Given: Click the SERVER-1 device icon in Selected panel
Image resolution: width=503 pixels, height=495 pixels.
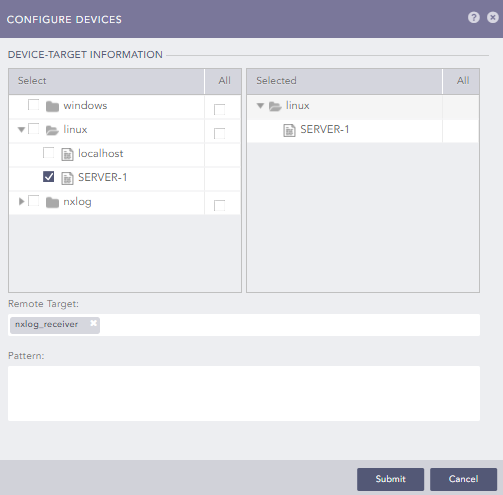Looking at the screenshot, I should pyautogui.click(x=289, y=130).
